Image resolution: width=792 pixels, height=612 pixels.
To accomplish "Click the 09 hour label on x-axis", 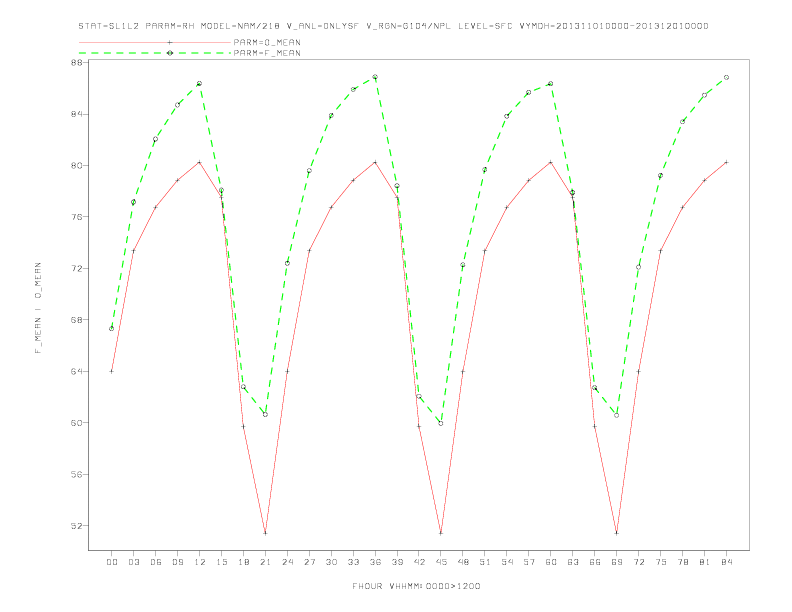I will pos(177,562).
